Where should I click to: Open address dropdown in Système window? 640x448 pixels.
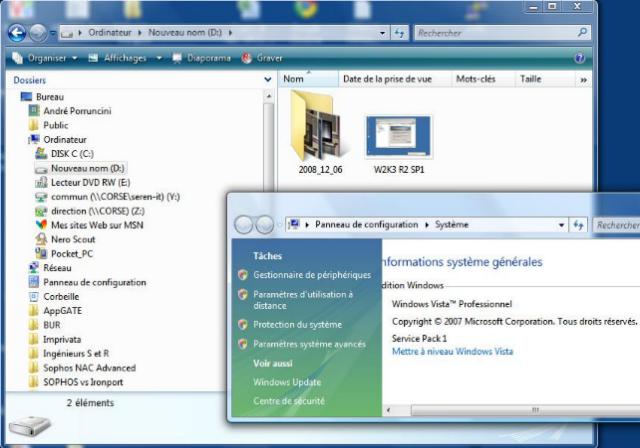pos(562,225)
